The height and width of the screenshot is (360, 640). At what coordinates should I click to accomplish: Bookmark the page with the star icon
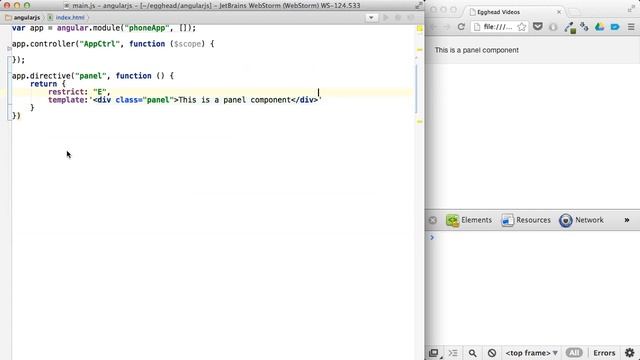[x=522, y=27]
